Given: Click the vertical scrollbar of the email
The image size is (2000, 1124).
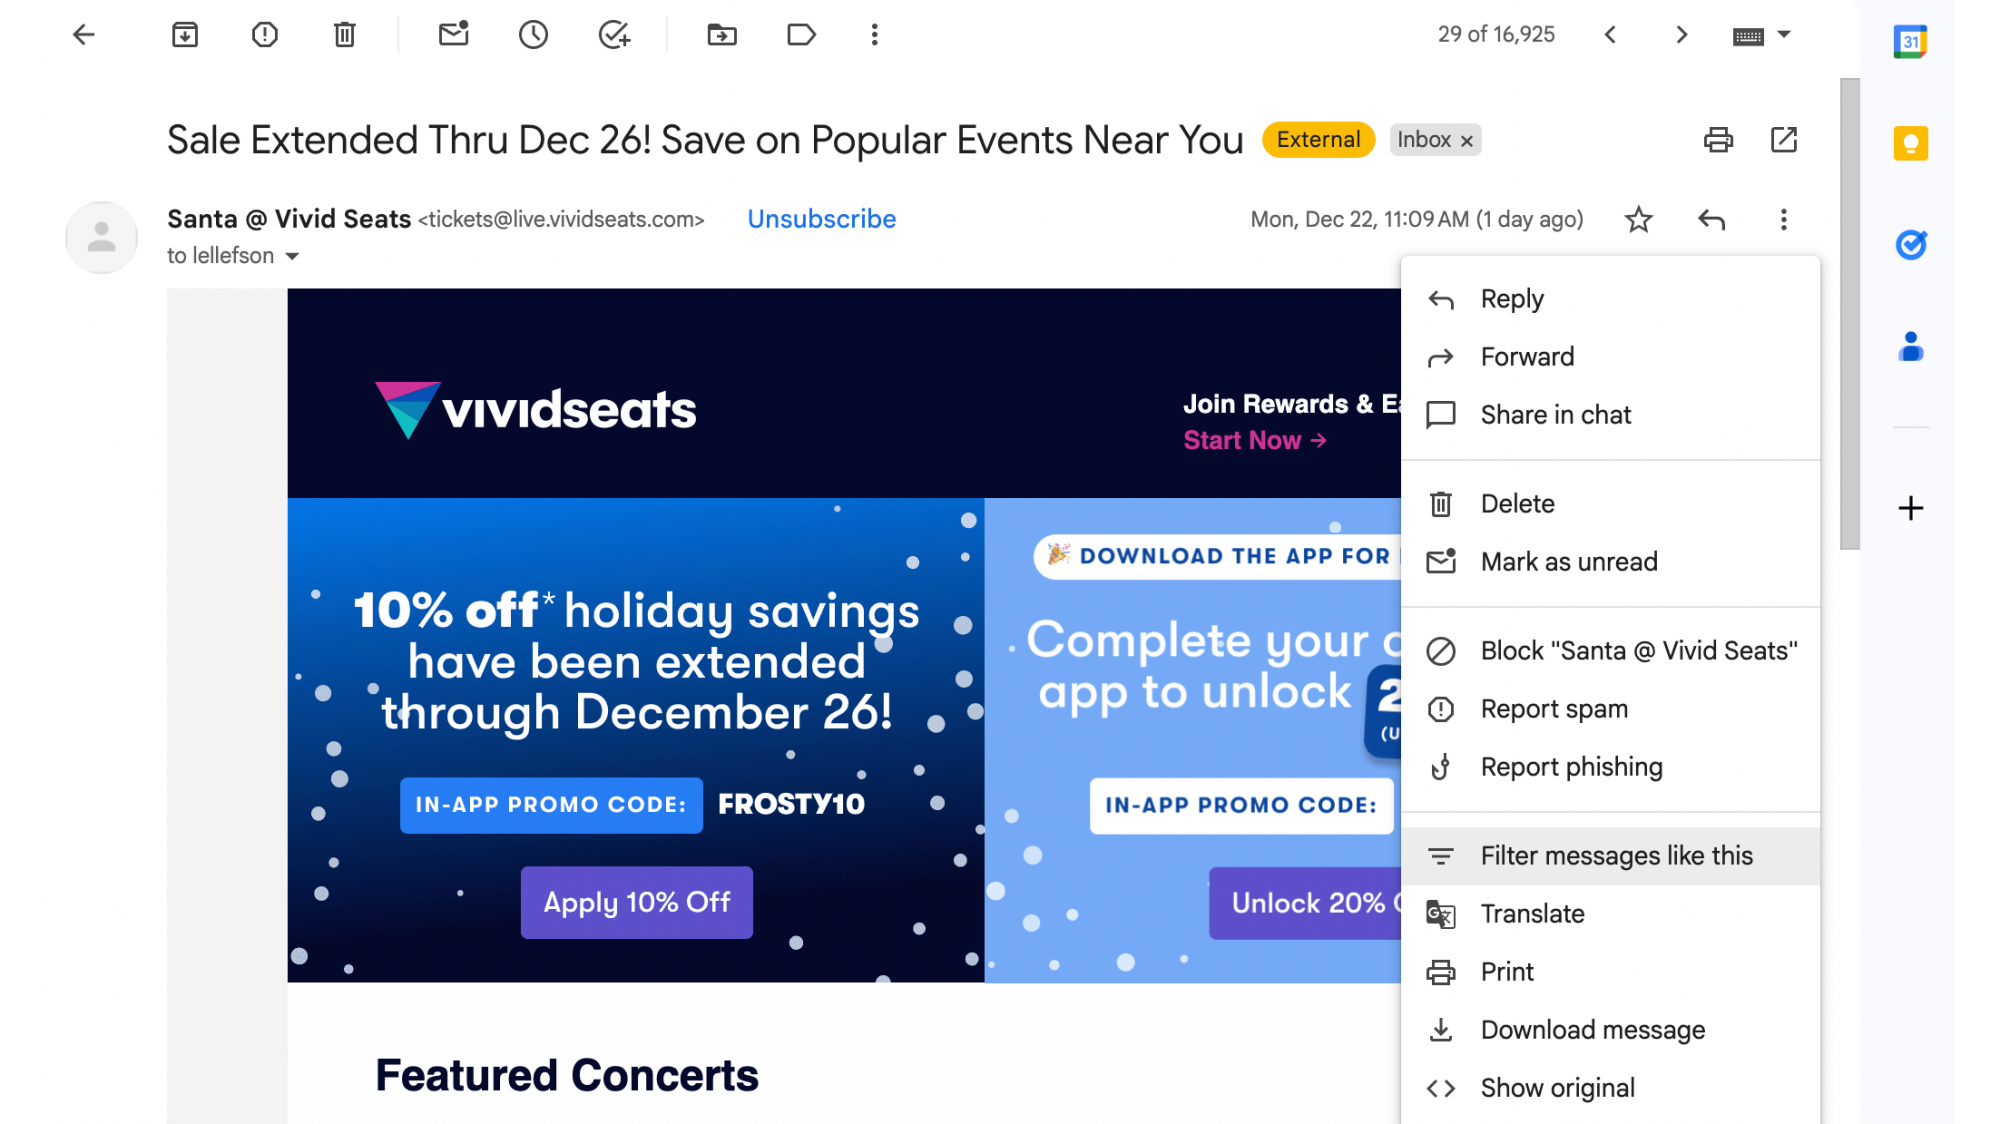Looking at the screenshot, I should [x=1849, y=314].
